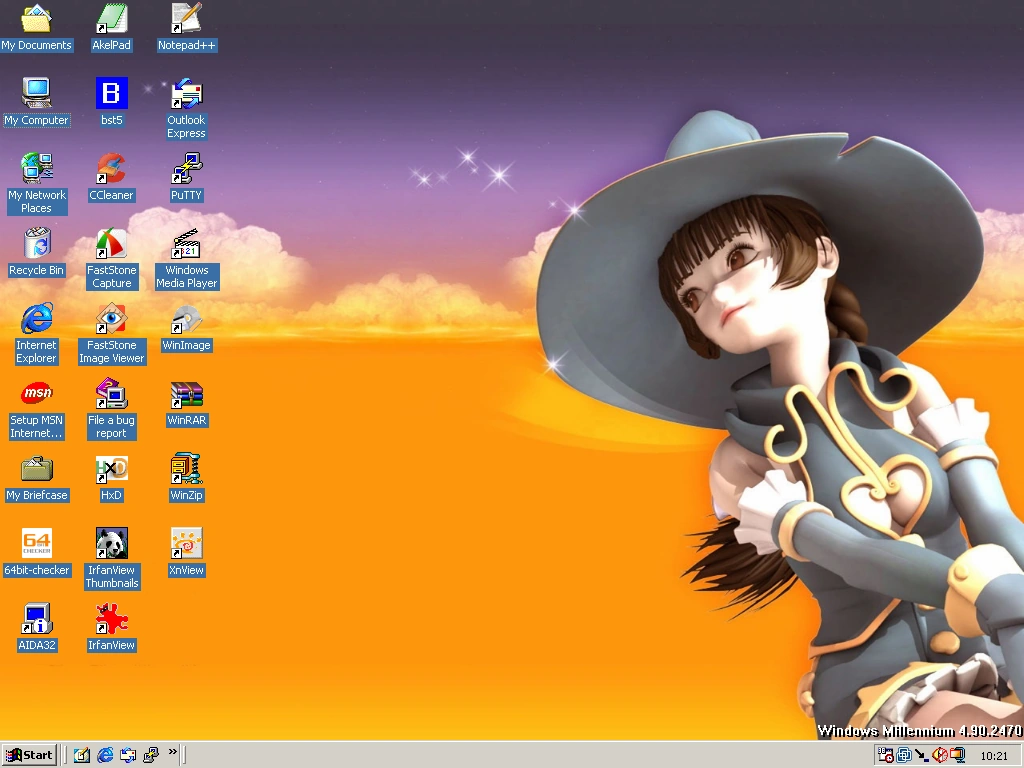Click the taskbar clock showing 10:21
Screen dimensions: 1024x768
pos(995,756)
